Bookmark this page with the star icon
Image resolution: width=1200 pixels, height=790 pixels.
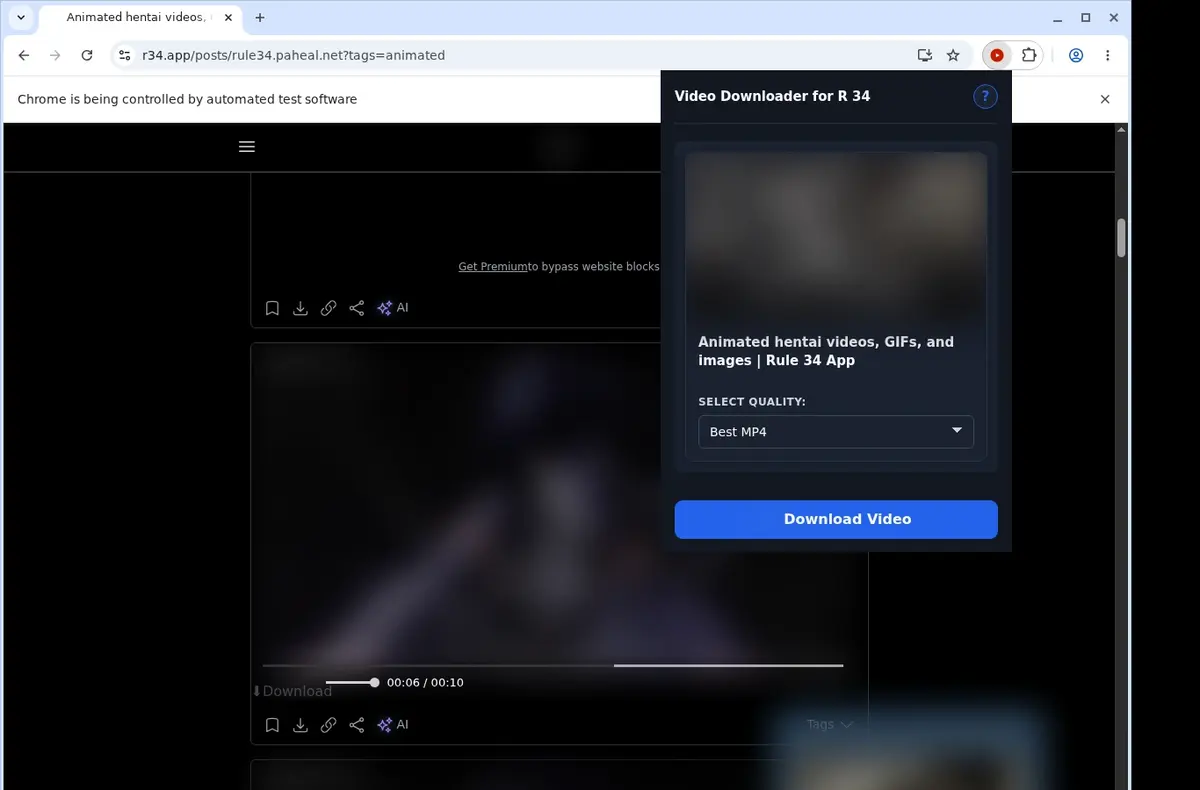(953, 55)
